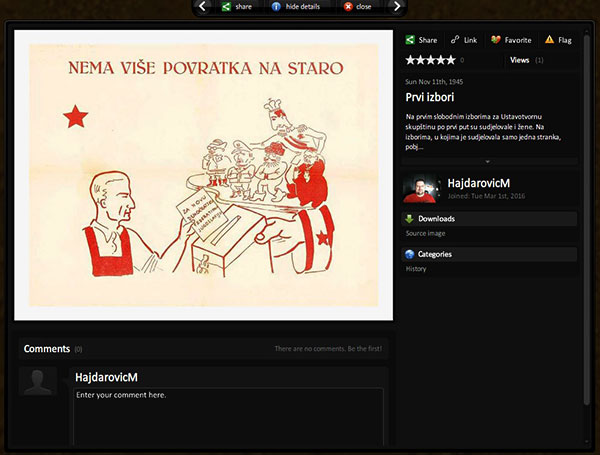Screen dimensions: 600x455
Task: Rate the item one star
Action: pos(410,61)
